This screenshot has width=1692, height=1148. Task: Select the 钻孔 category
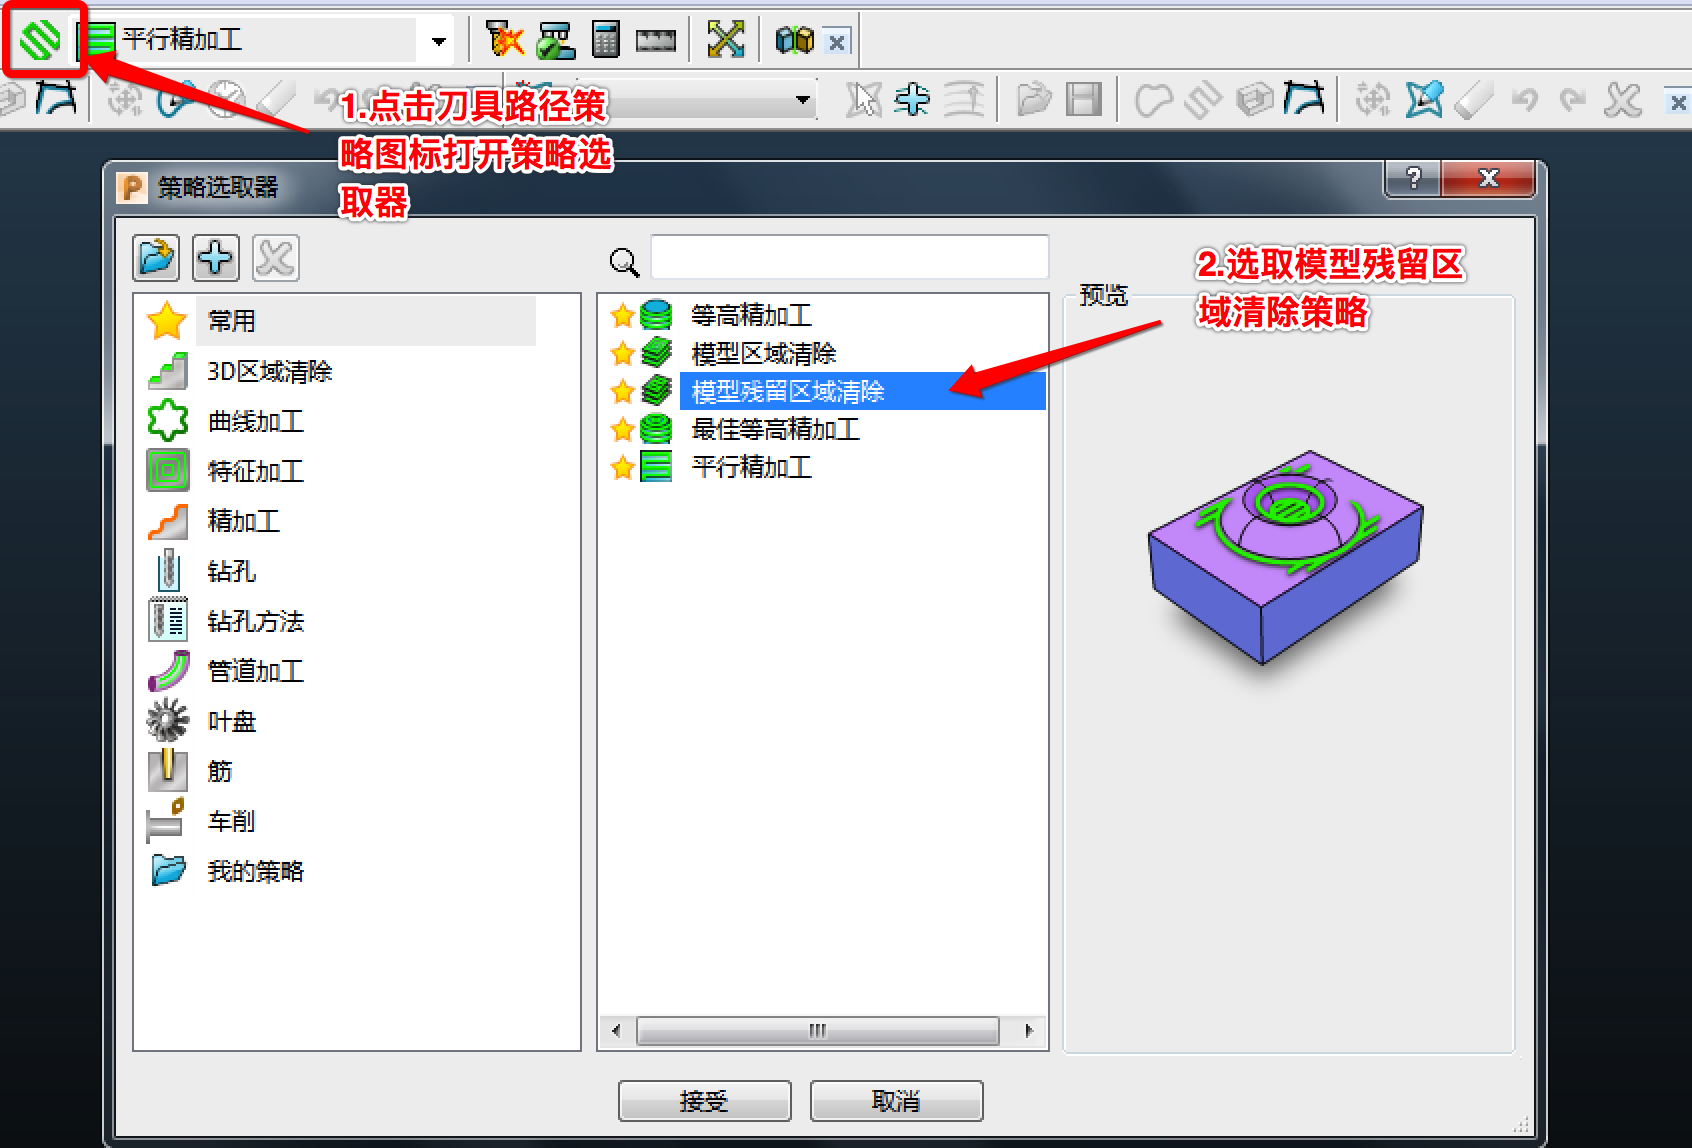[232, 571]
